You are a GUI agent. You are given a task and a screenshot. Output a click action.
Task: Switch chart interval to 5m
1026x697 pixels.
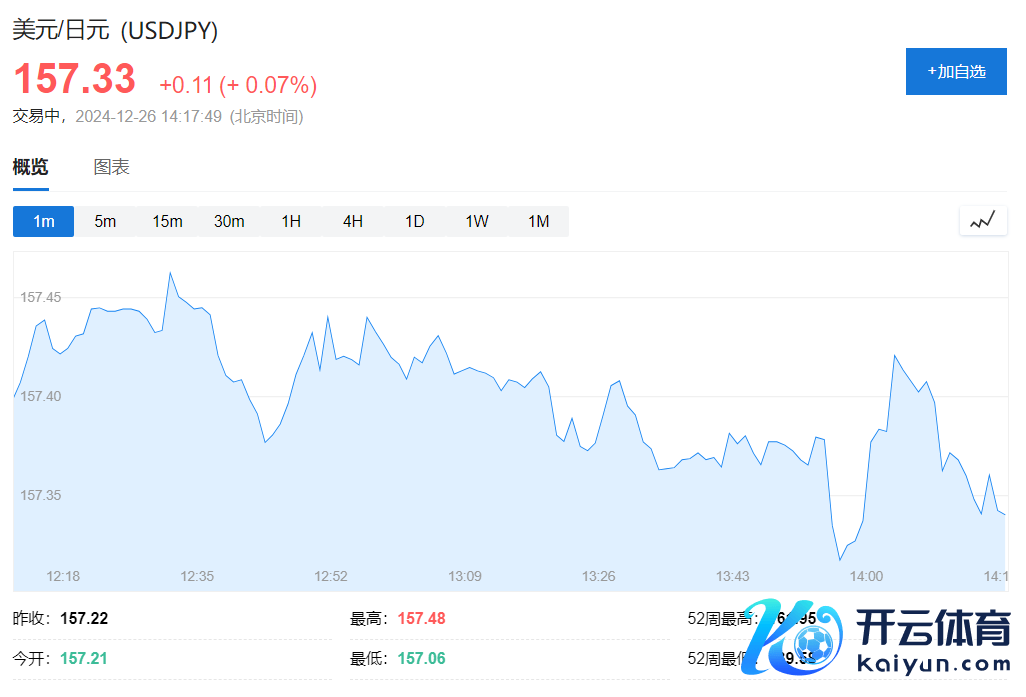(x=105, y=221)
